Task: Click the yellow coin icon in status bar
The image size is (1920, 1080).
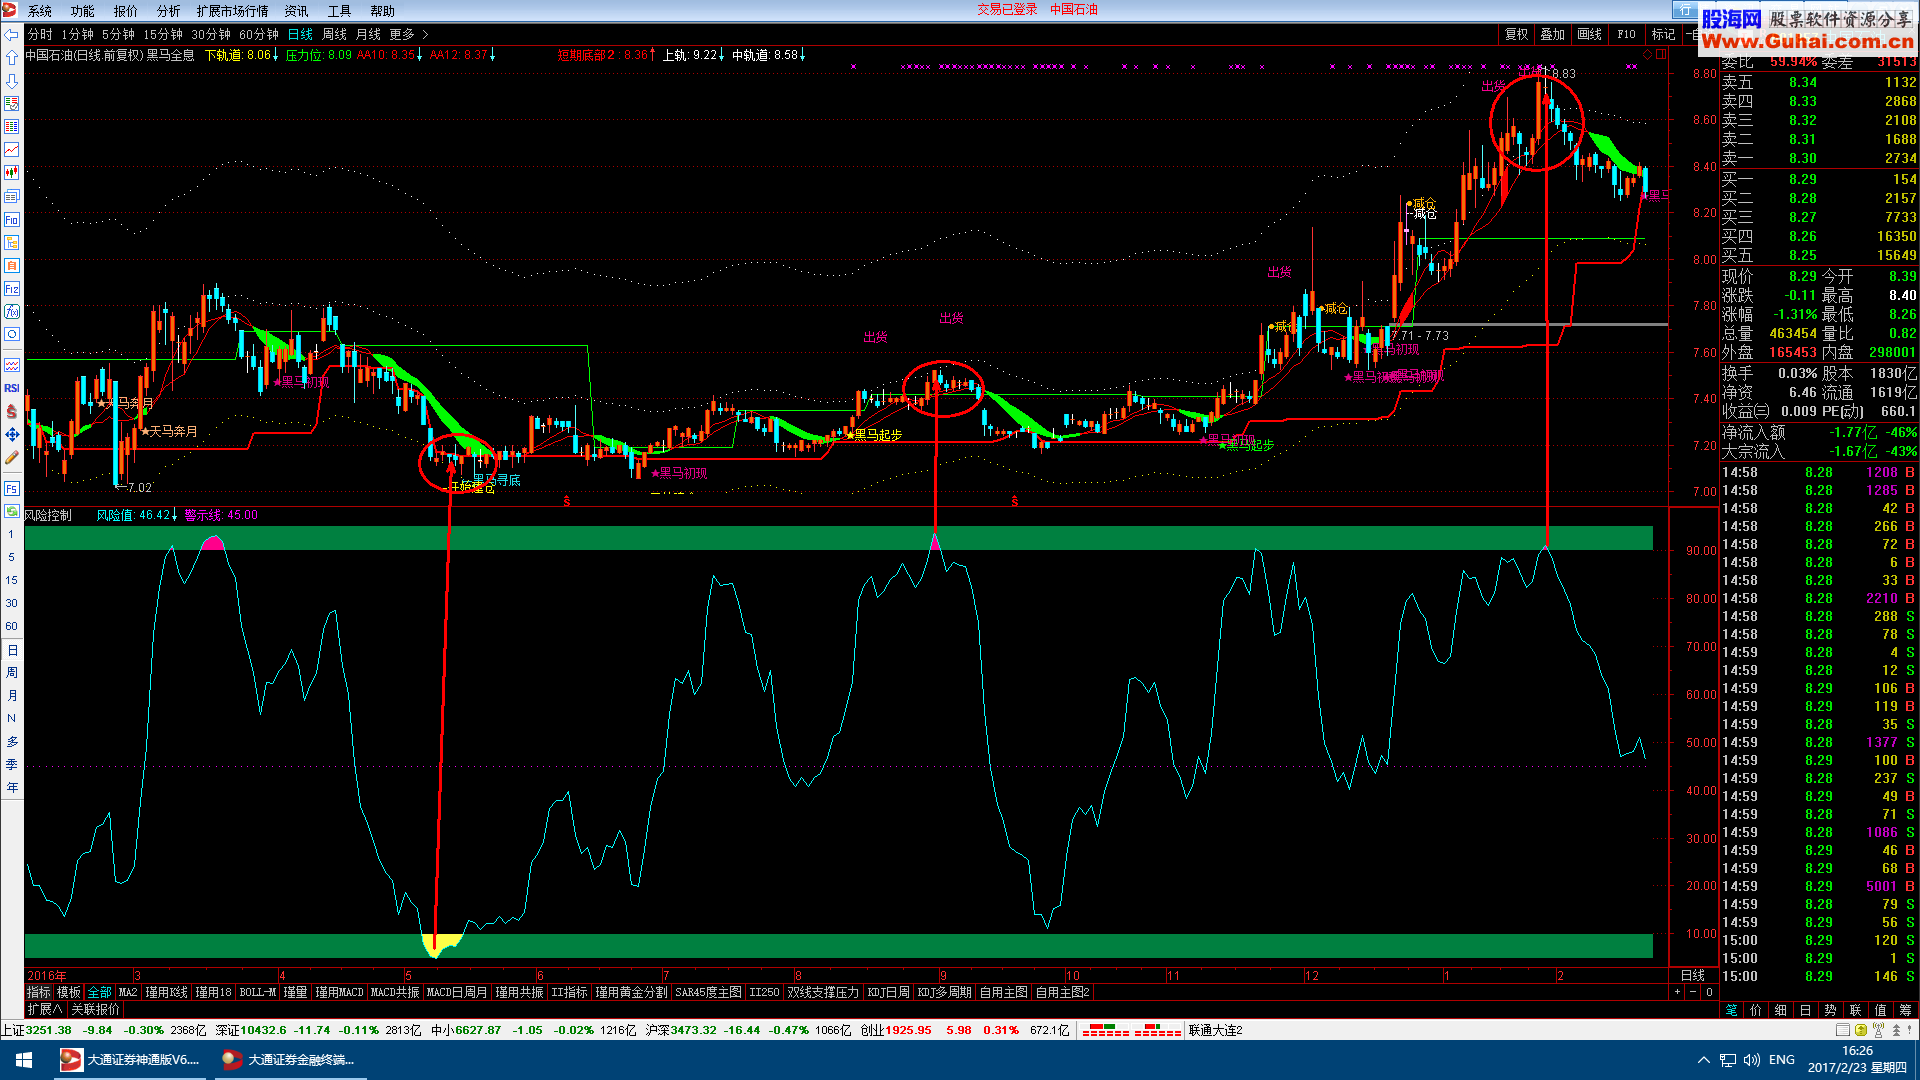Action: pyautogui.click(x=1860, y=1030)
